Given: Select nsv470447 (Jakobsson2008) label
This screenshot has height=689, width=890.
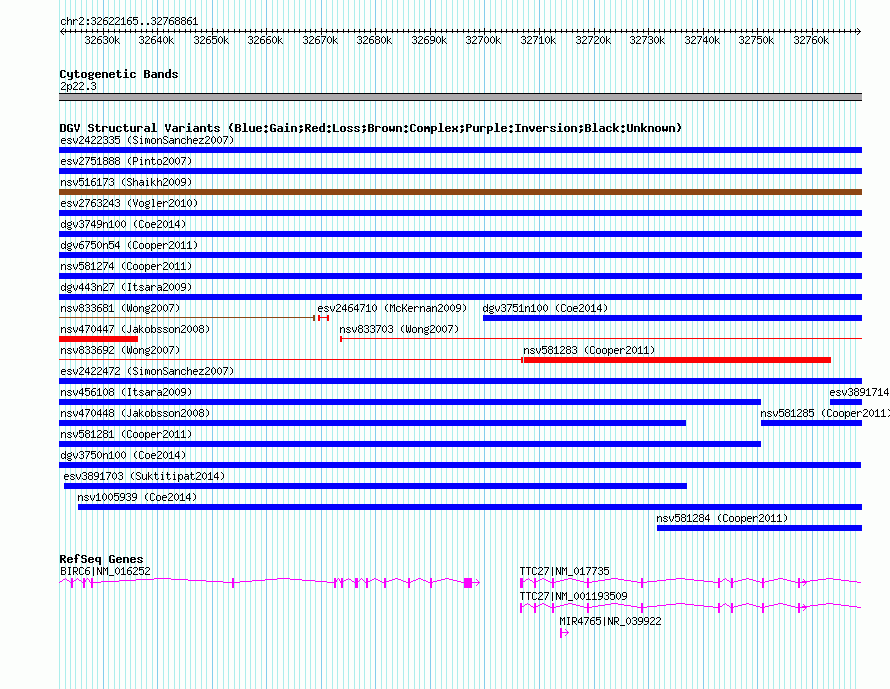Looking at the screenshot, I should click(135, 329).
